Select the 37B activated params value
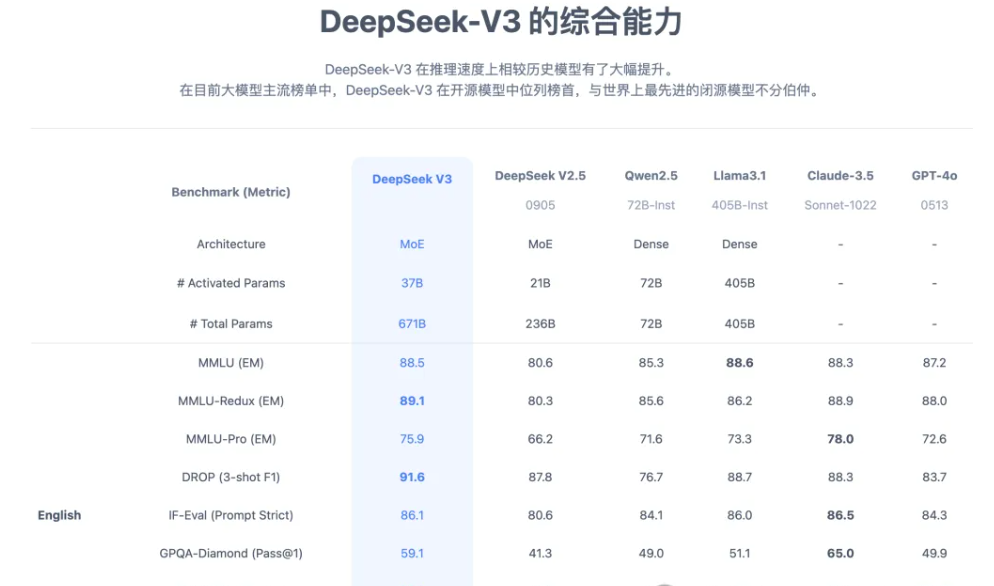The width and height of the screenshot is (994, 586). (x=412, y=283)
